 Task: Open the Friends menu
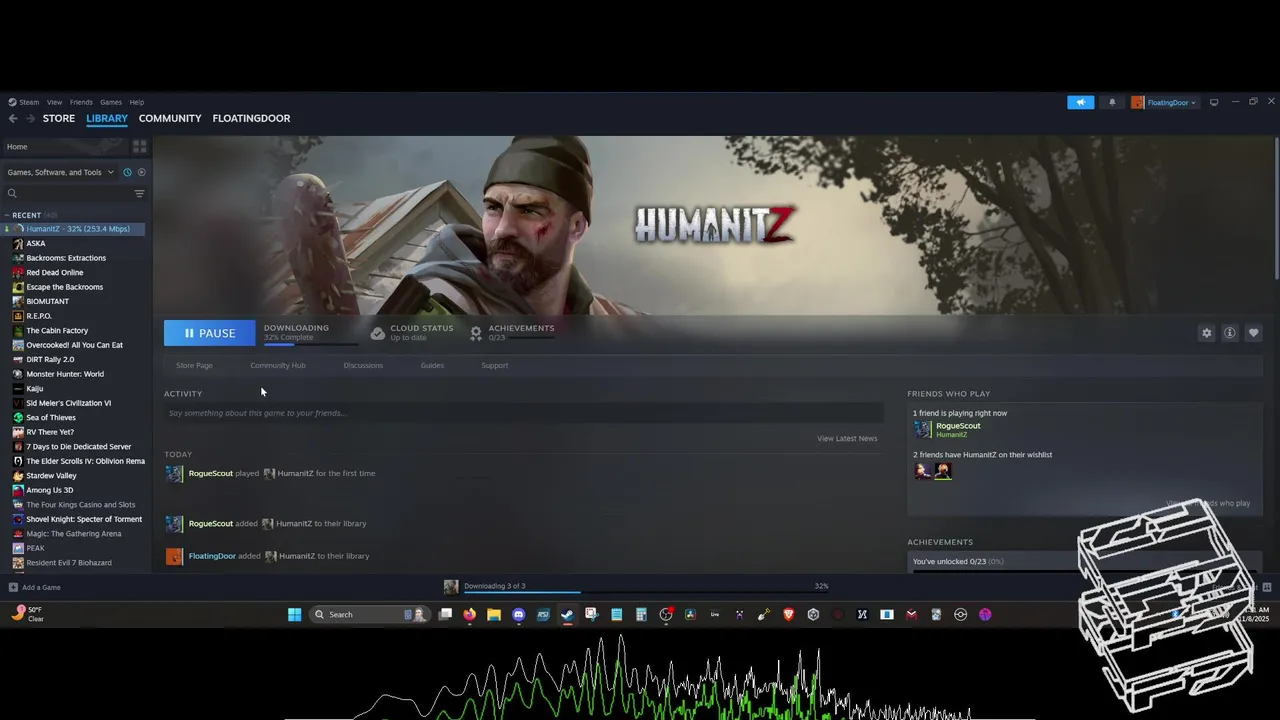81,102
